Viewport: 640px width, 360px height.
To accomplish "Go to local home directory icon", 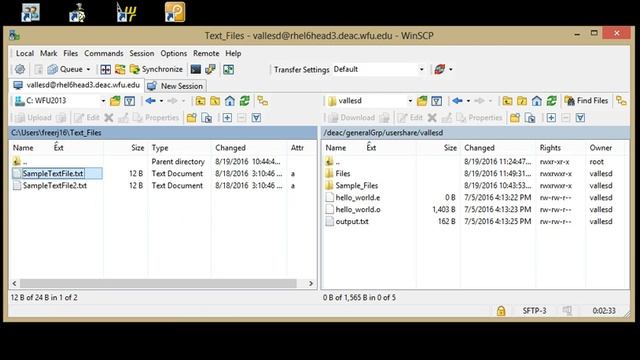I will point(230,101).
